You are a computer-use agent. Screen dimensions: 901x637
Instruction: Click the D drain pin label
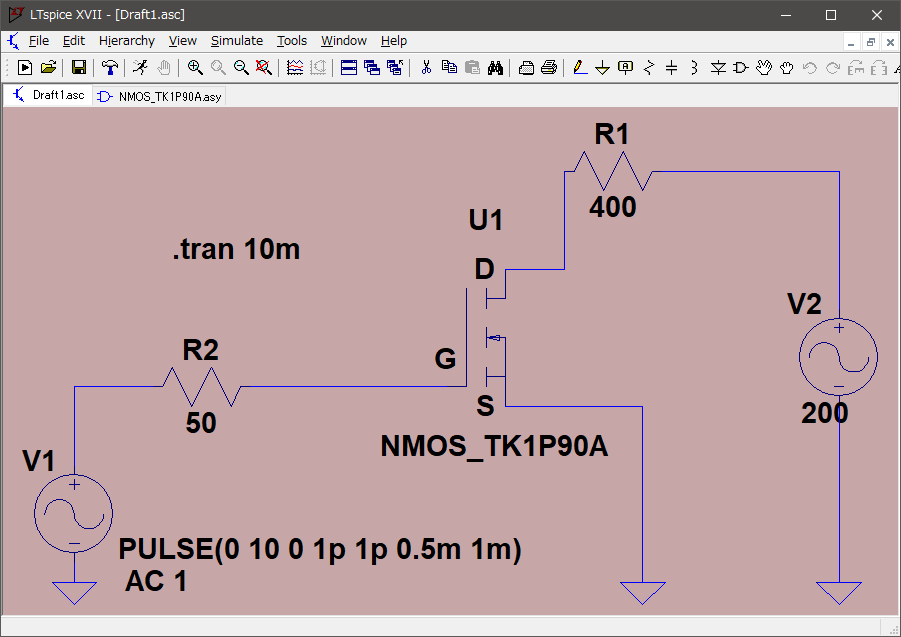[x=484, y=269]
